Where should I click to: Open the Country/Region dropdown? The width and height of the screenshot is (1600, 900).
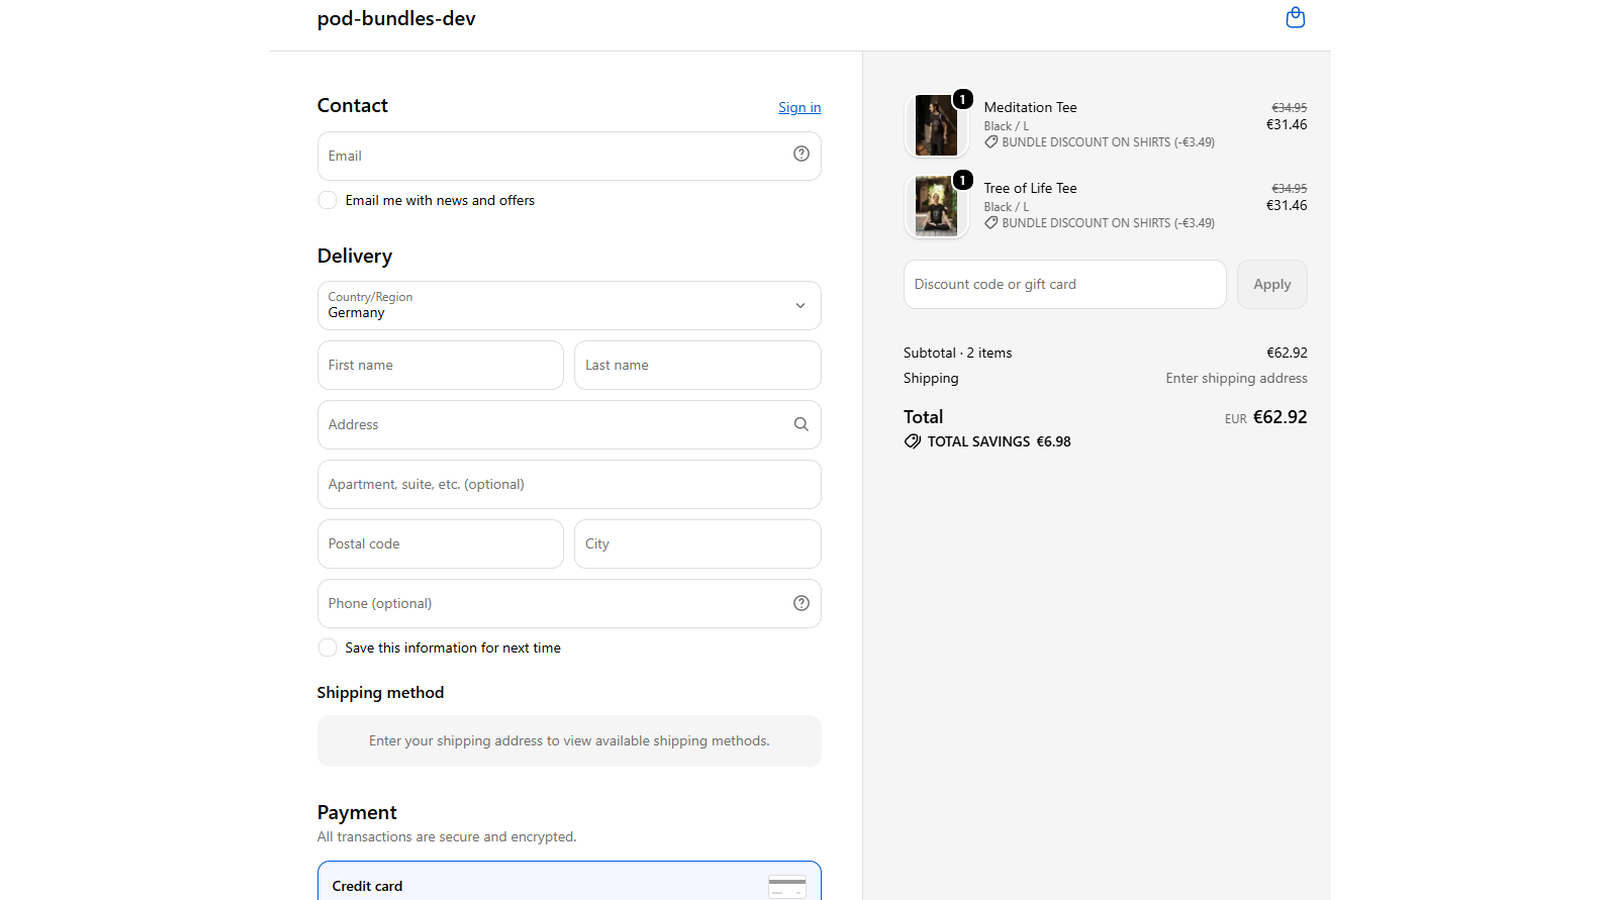(569, 305)
